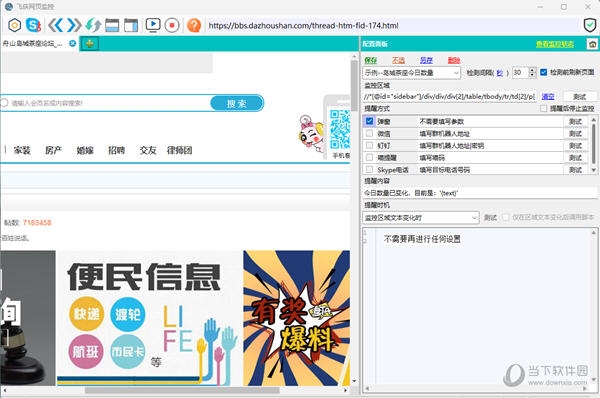The image size is (600, 398).
Task: Click the reminder content text field
Action: (x=479, y=193)
